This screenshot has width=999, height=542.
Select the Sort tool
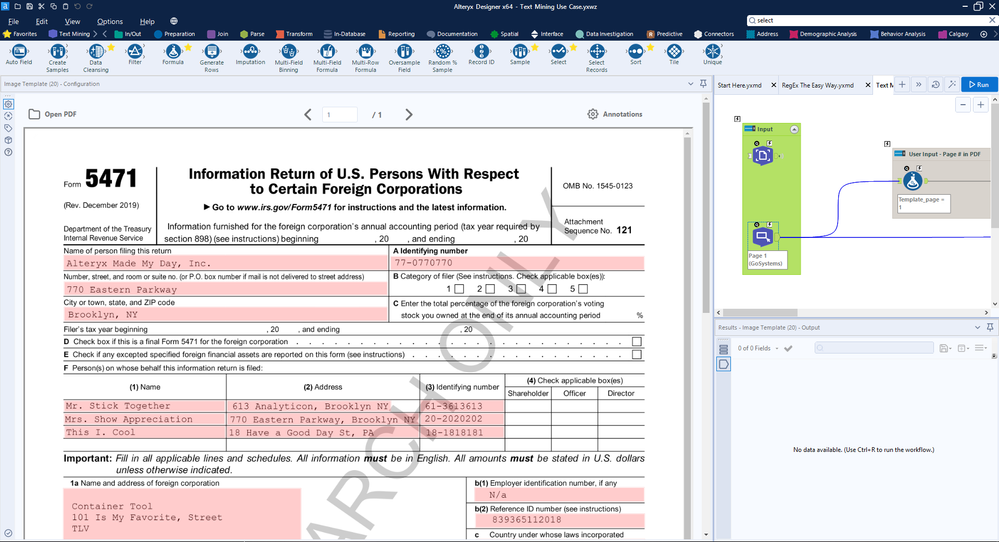point(635,55)
